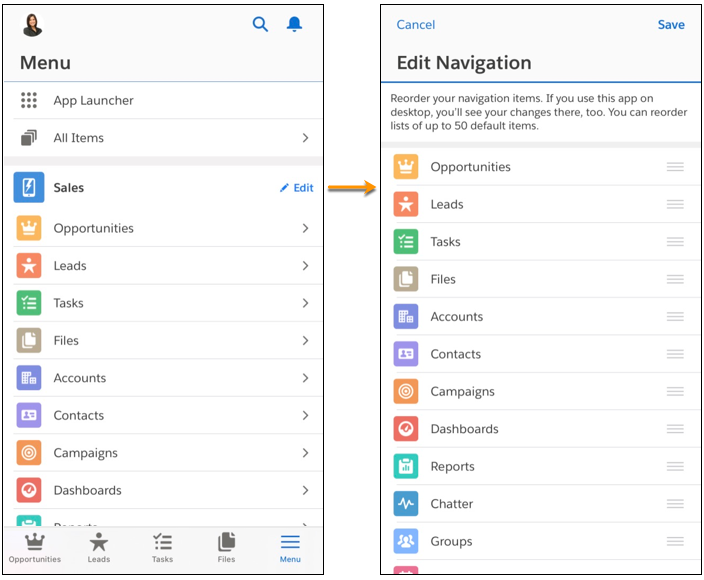Select App Launcher text label

point(93,101)
